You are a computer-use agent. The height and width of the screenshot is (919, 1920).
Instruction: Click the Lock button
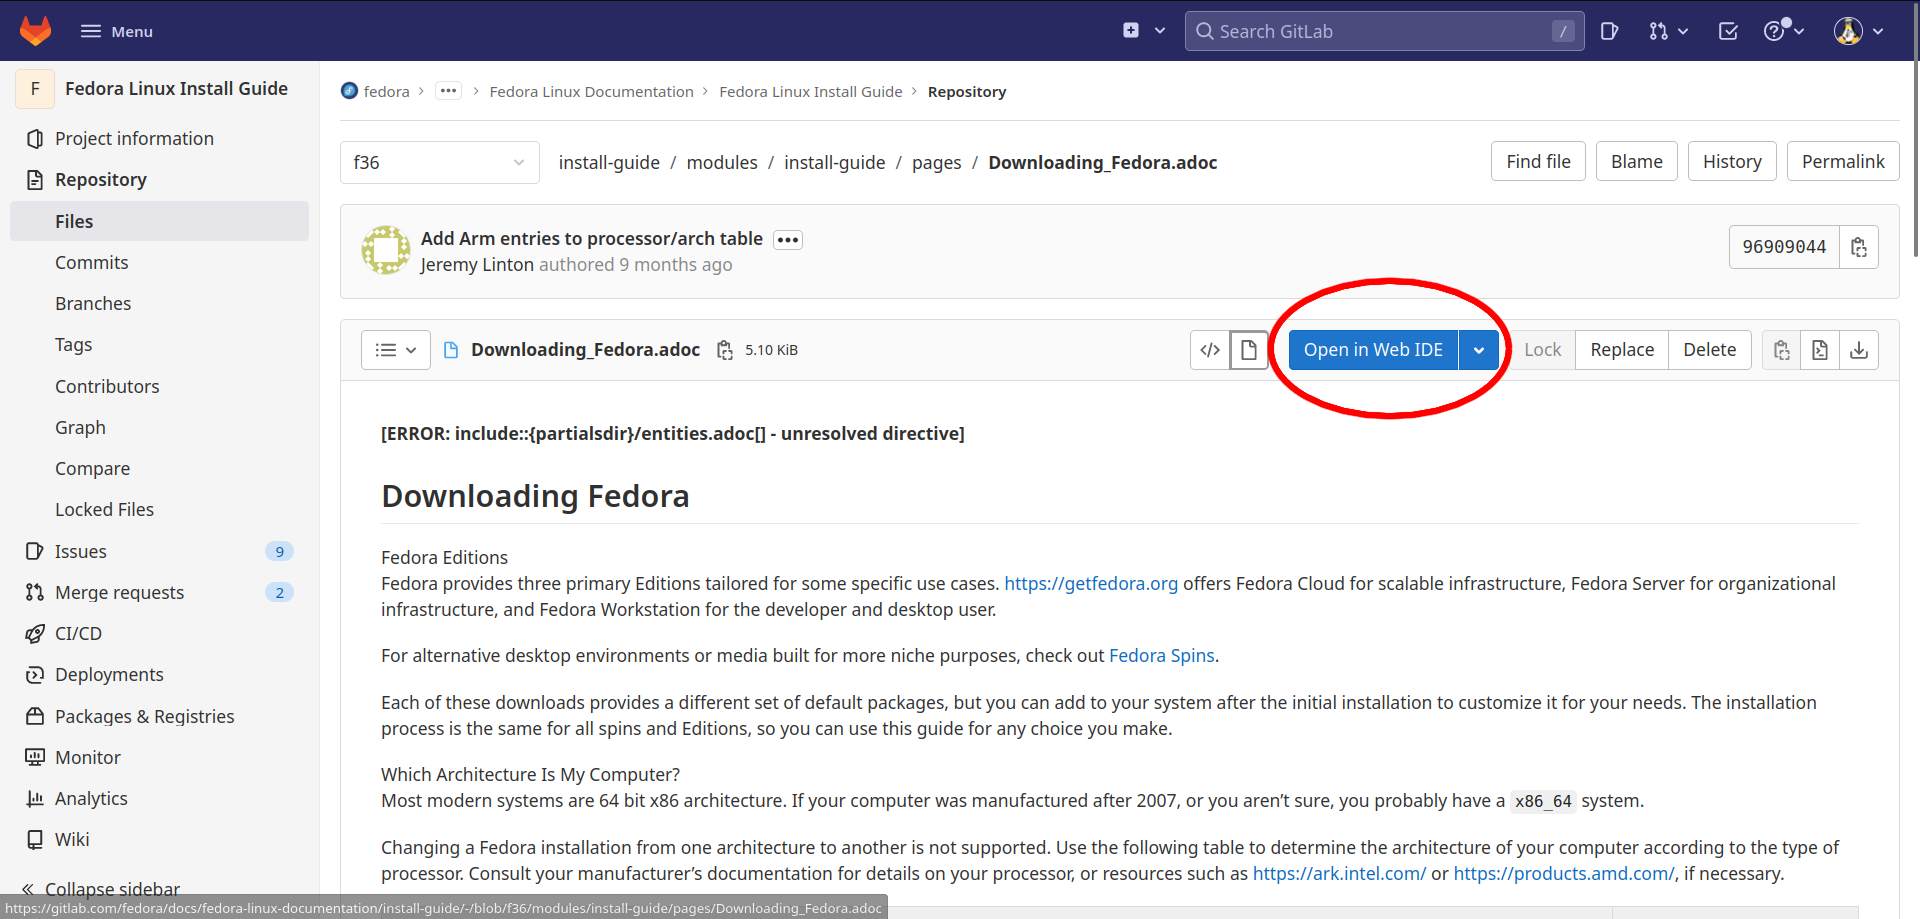pos(1542,350)
